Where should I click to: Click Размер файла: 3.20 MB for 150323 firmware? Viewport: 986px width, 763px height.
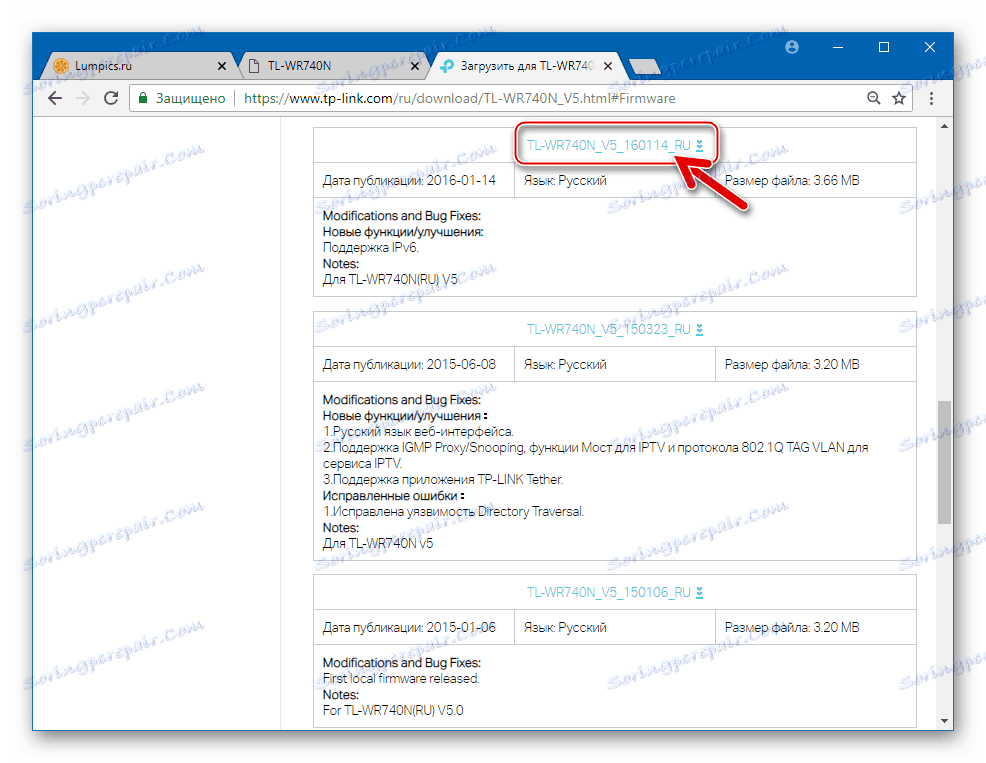click(792, 364)
